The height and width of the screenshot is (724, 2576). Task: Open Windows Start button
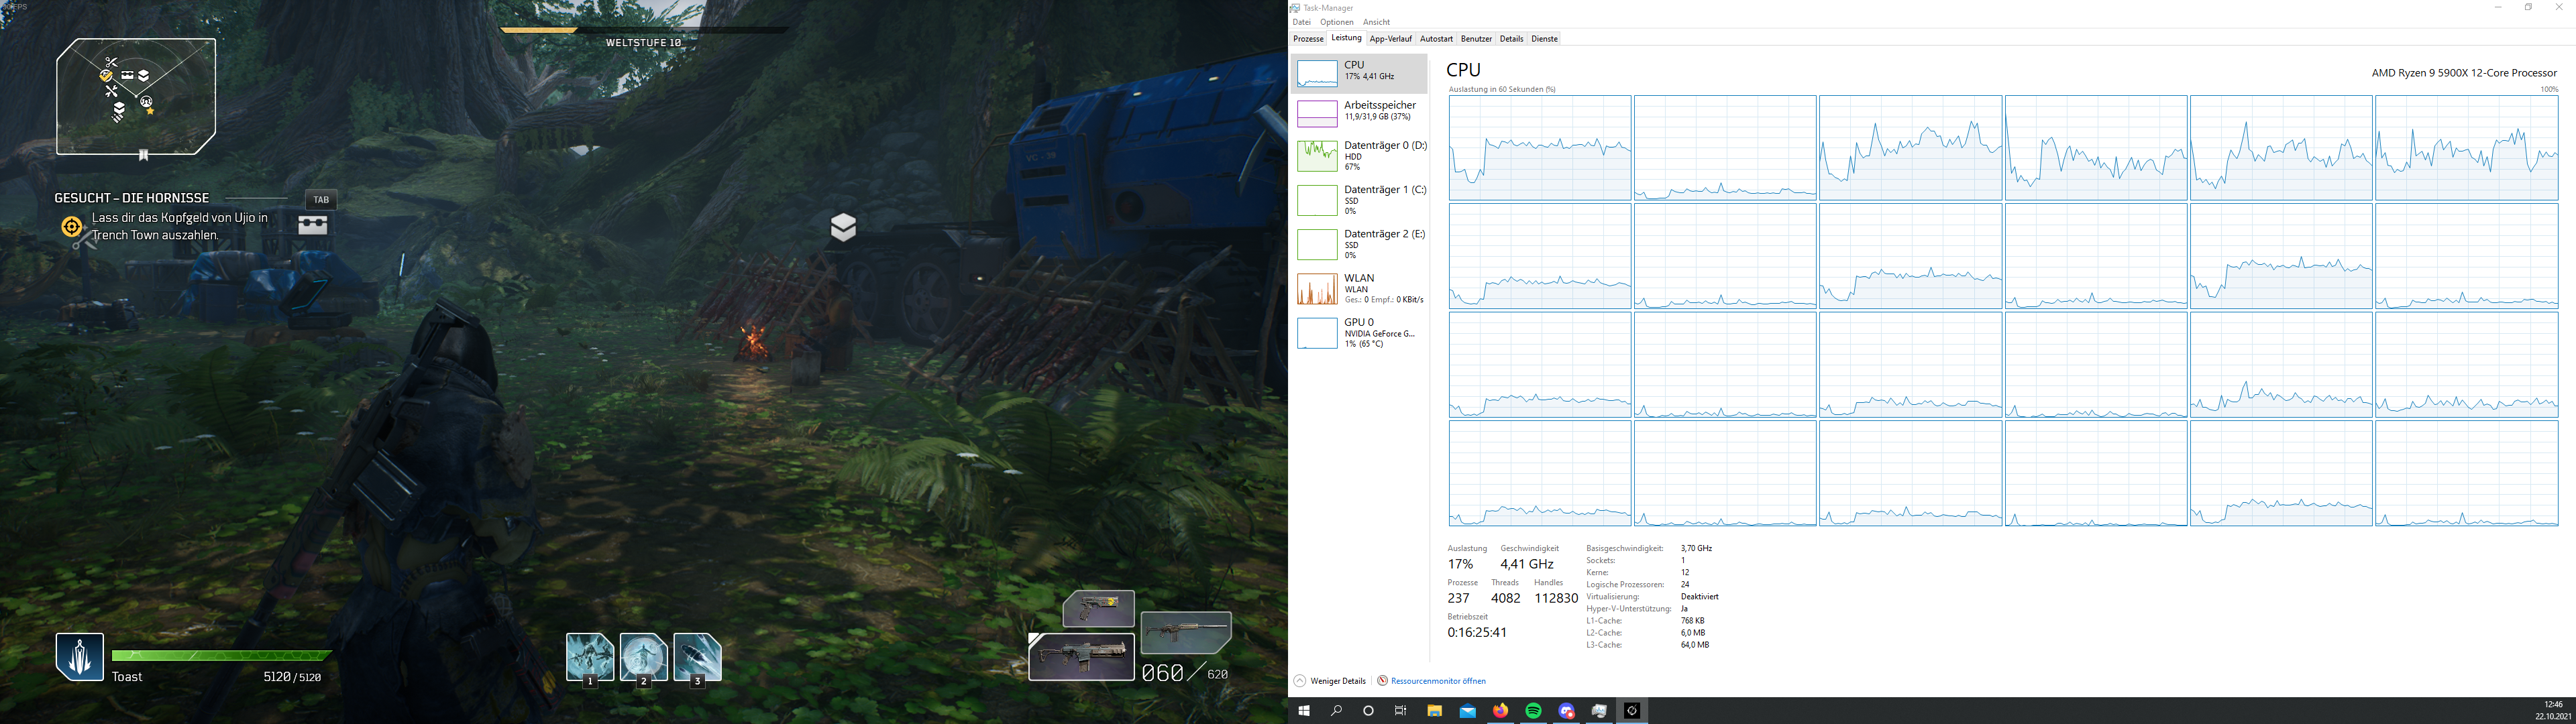pyautogui.click(x=1303, y=711)
